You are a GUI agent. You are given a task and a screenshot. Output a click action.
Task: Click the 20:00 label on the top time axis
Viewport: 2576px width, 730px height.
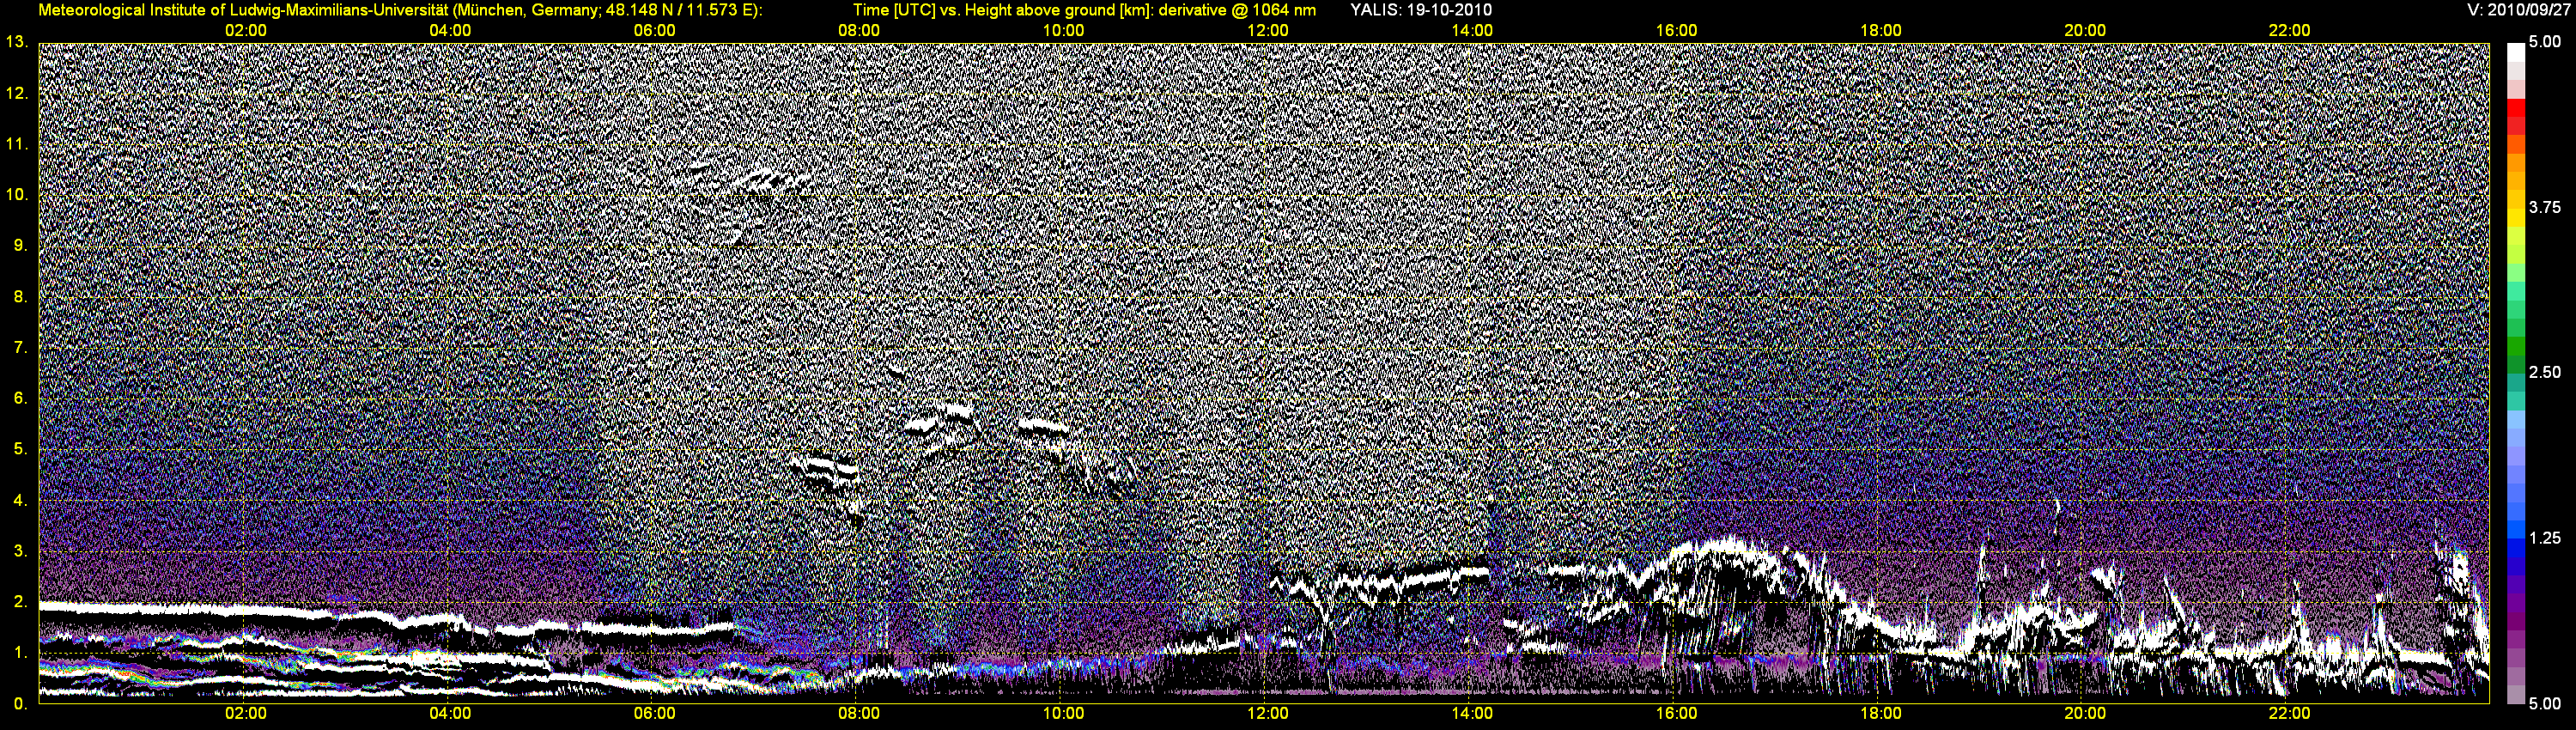click(x=2085, y=31)
